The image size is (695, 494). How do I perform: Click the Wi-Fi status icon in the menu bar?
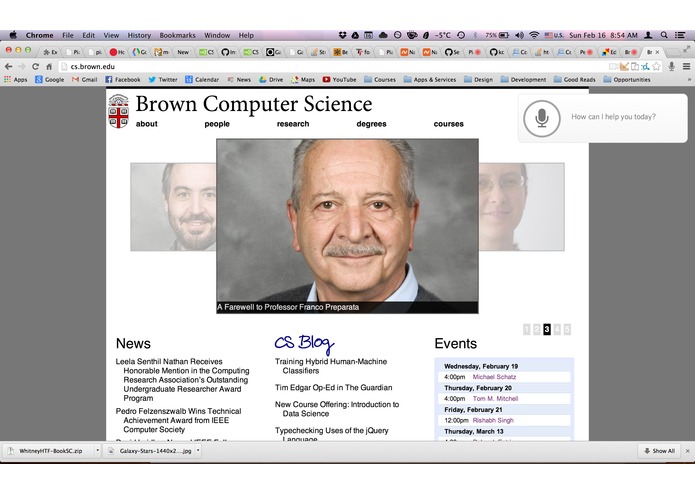tap(534, 35)
